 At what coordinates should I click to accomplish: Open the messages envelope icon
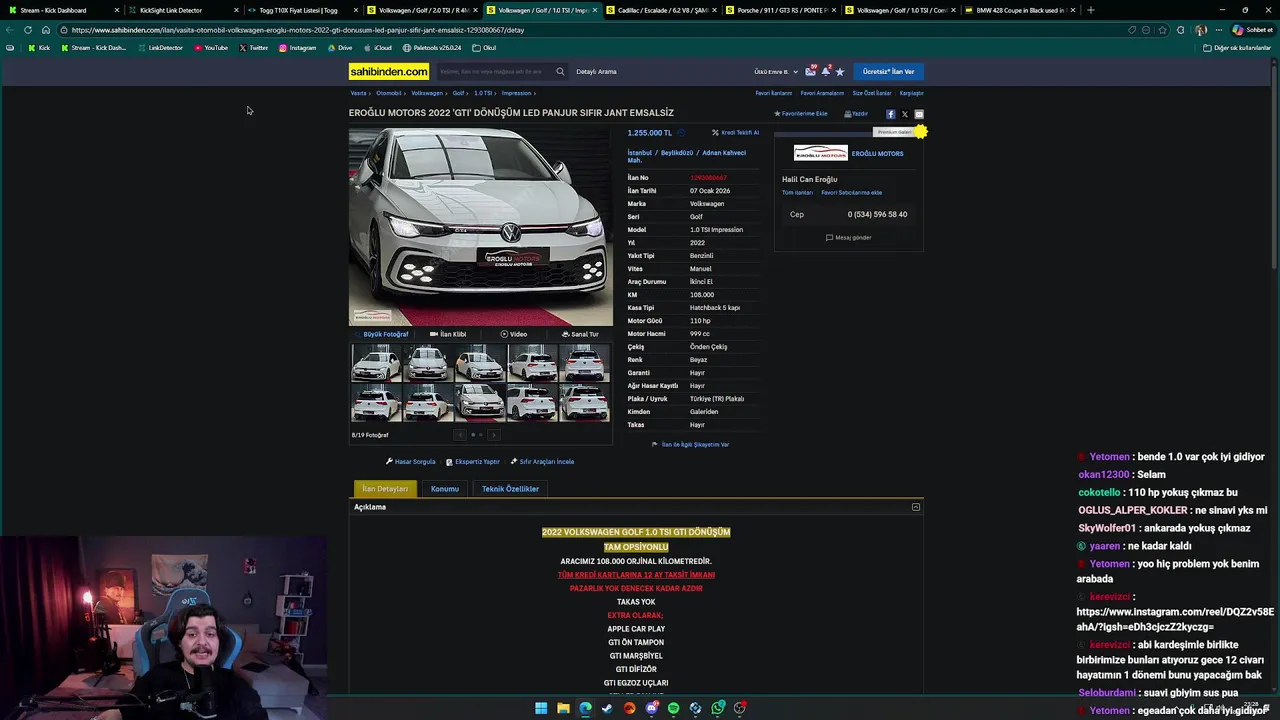[x=811, y=71]
